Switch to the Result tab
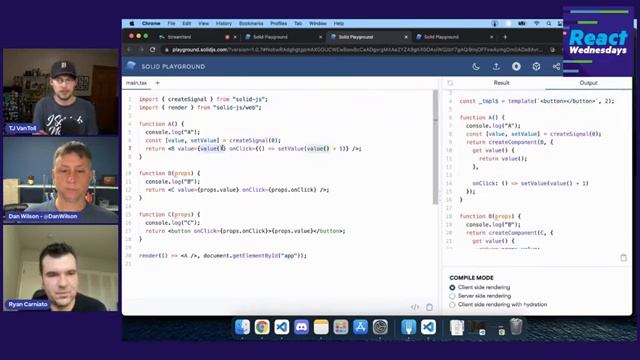 coord(501,83)
